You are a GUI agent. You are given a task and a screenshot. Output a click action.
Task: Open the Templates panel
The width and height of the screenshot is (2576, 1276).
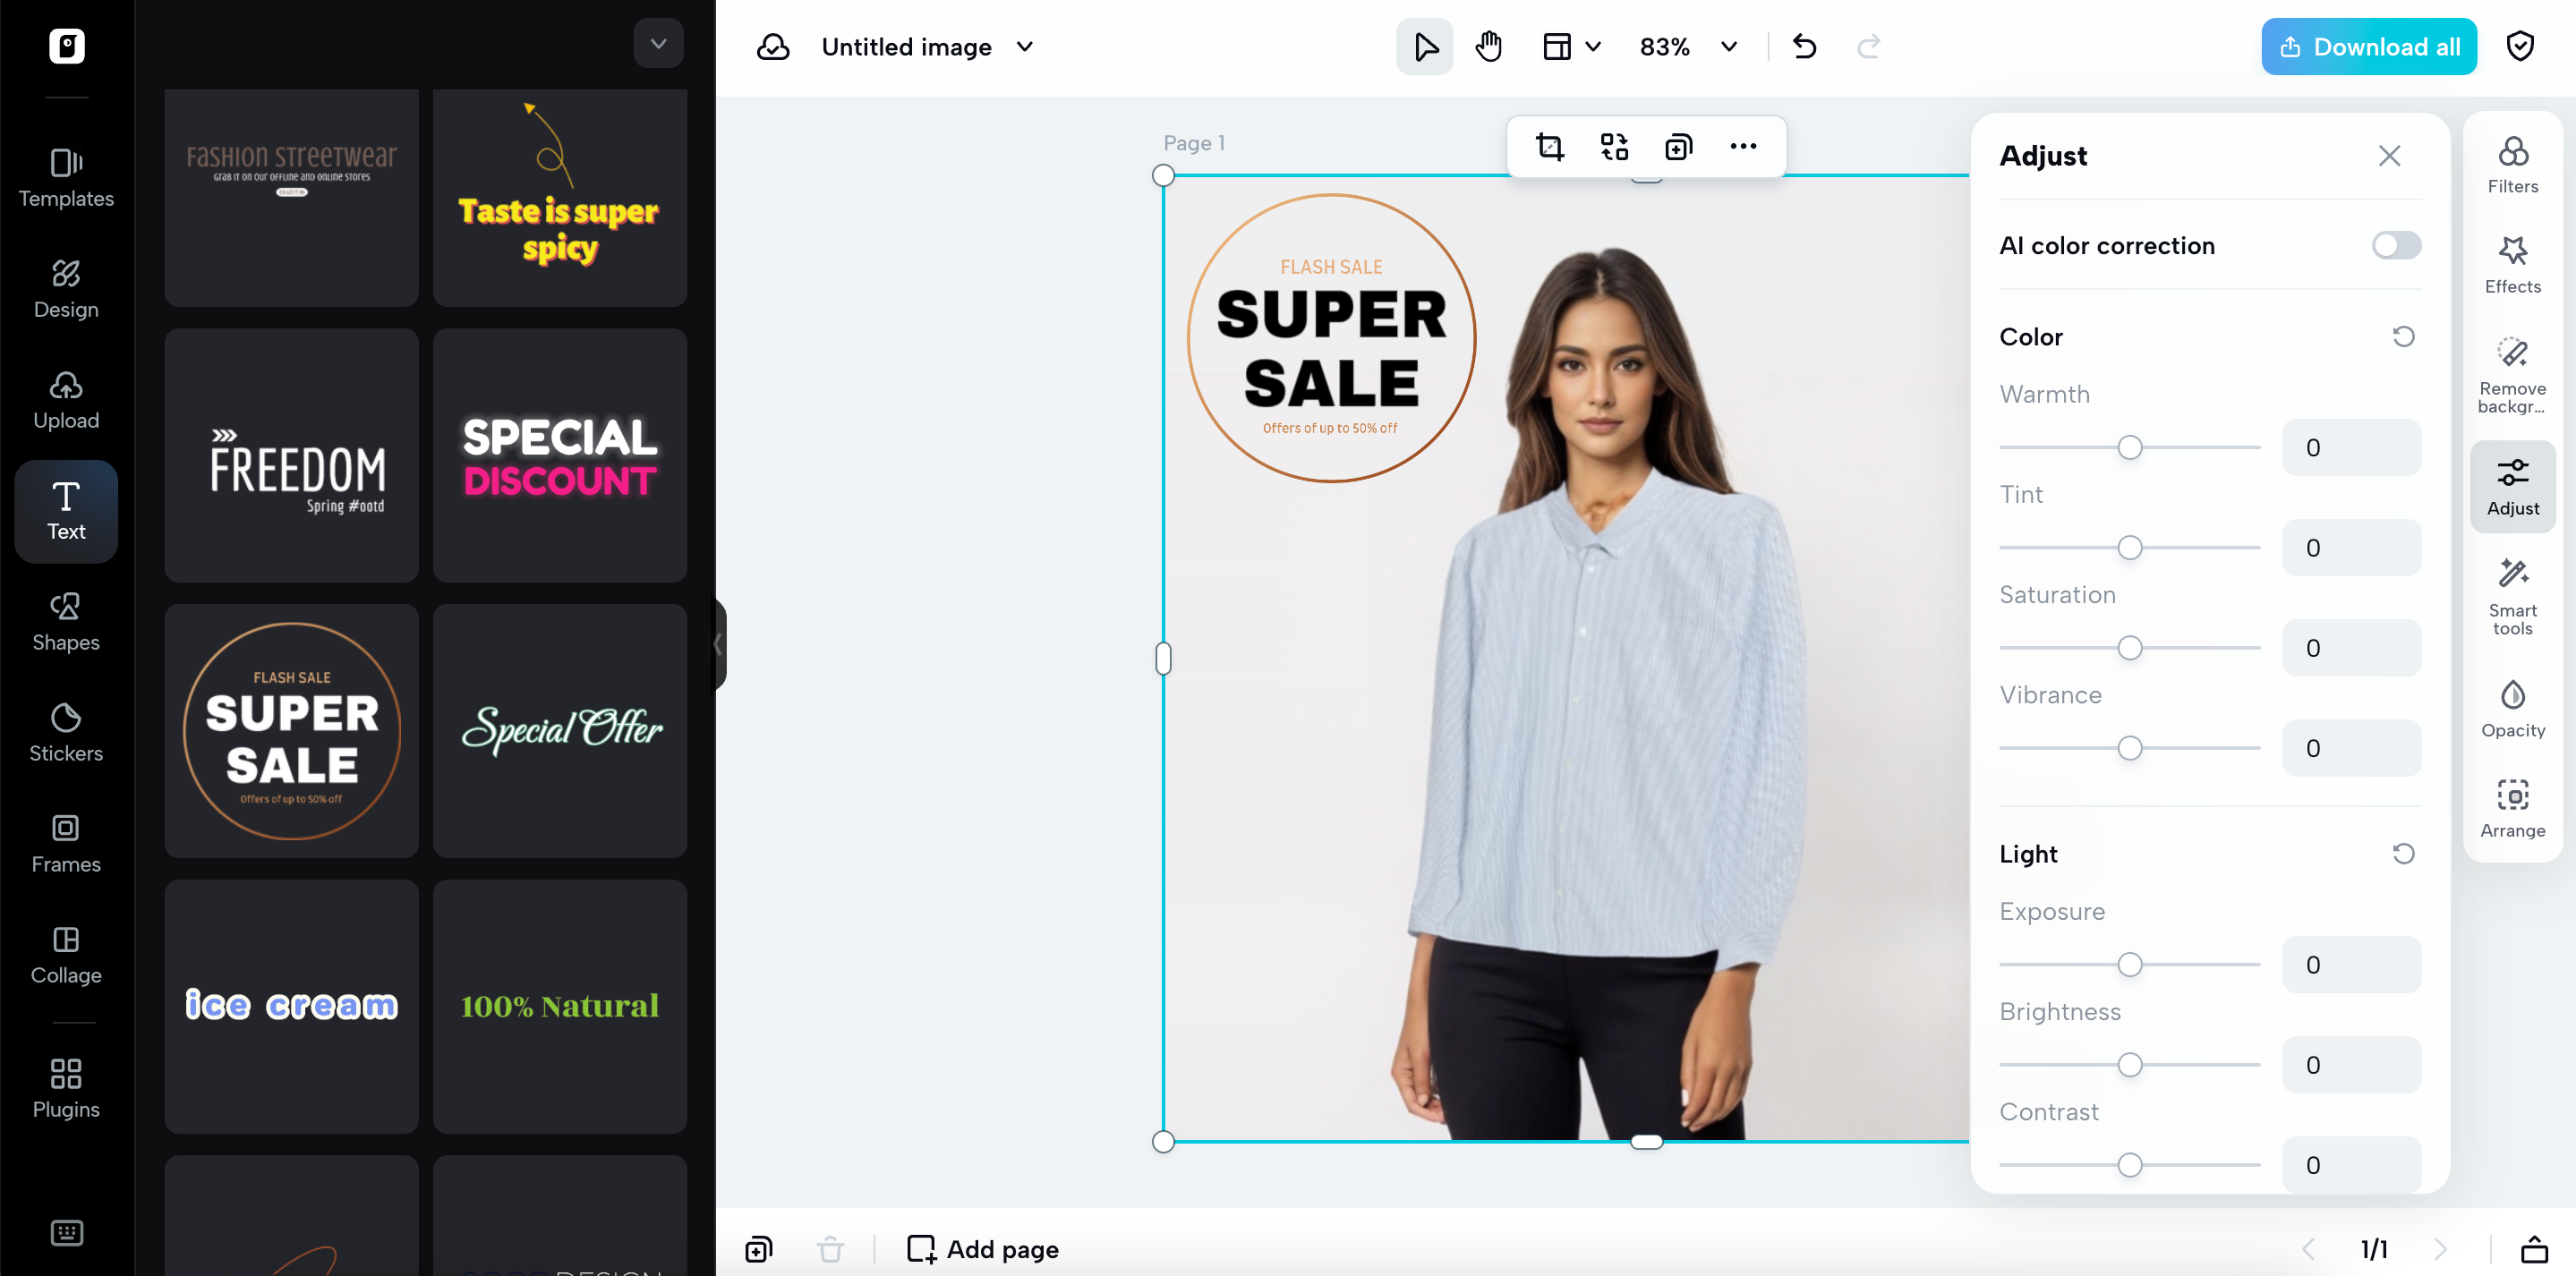point(66,178)
